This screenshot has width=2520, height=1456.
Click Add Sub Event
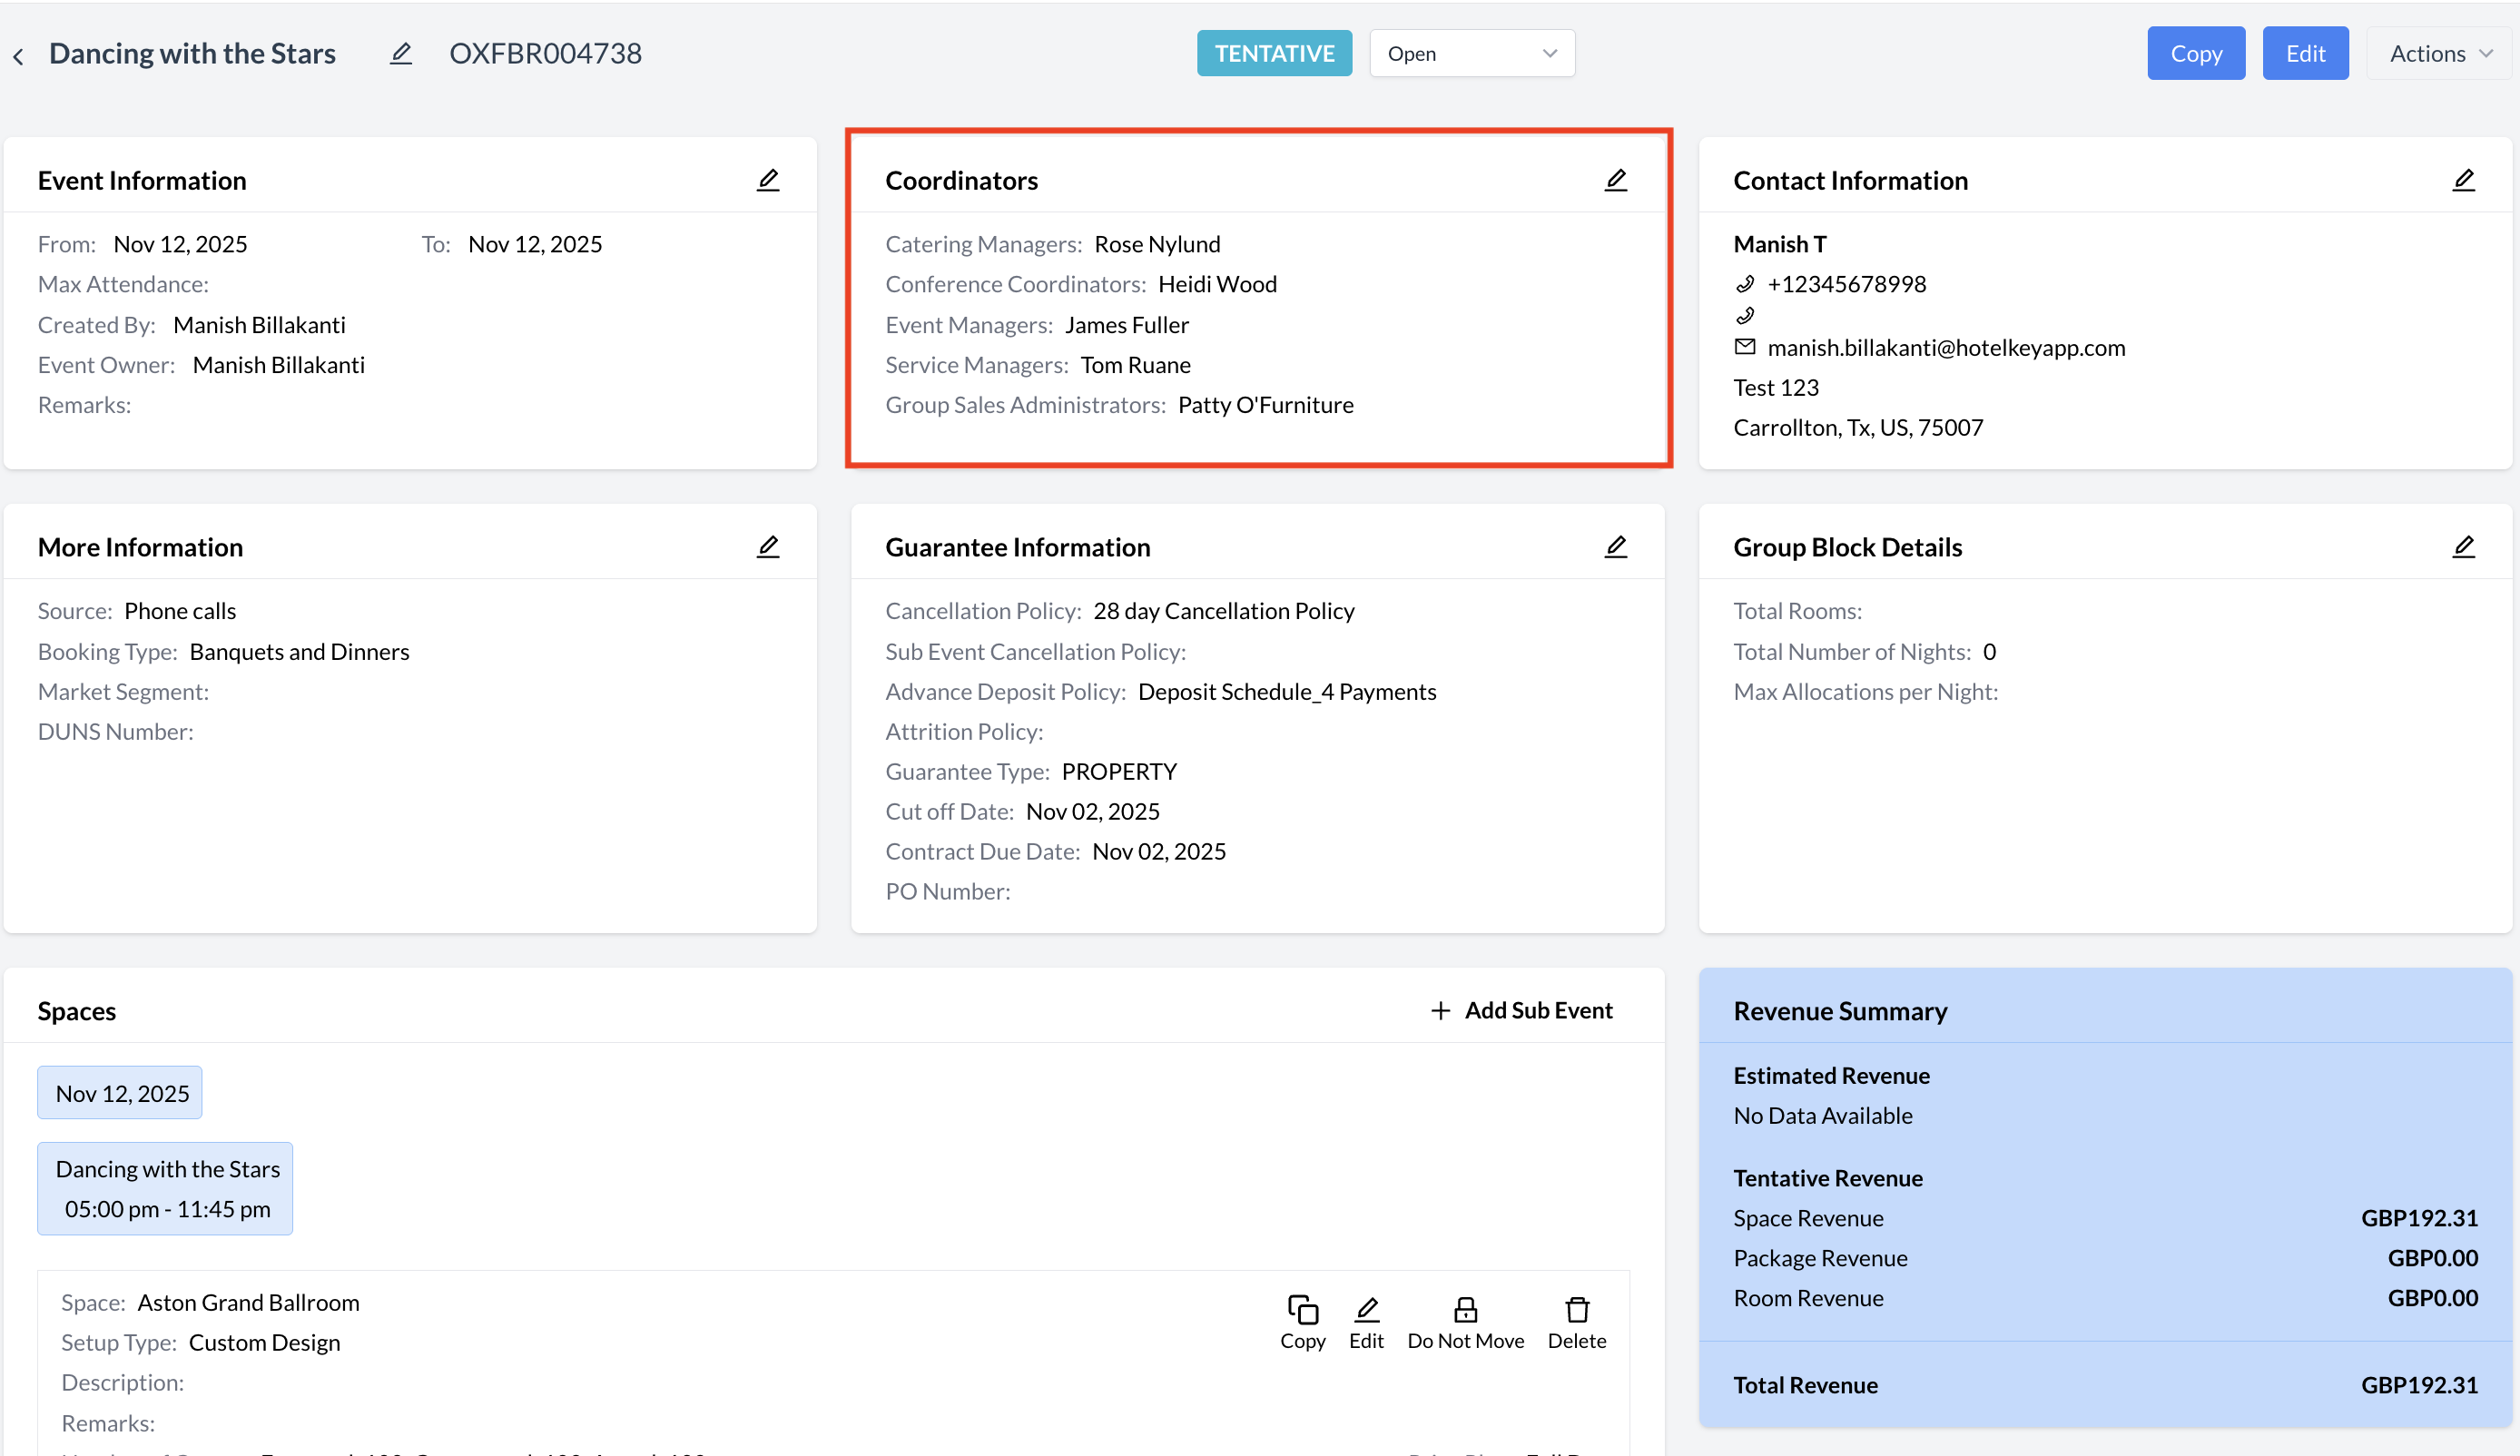pos(1521,1010)
